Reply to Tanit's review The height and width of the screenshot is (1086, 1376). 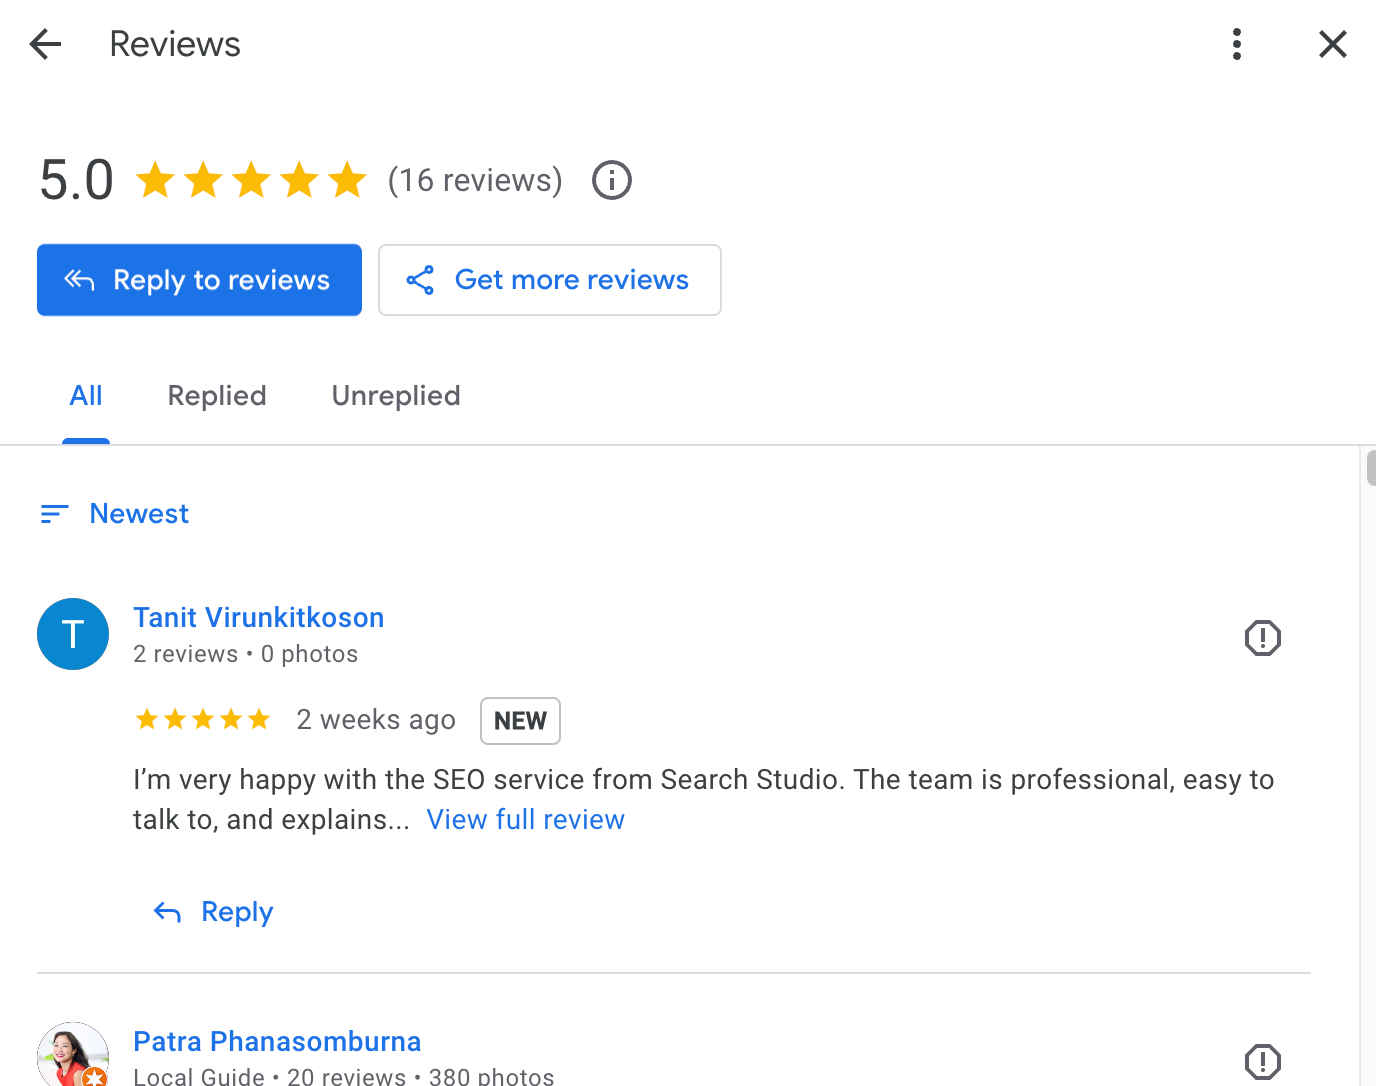pyautogui.click(x=214, y=912)
